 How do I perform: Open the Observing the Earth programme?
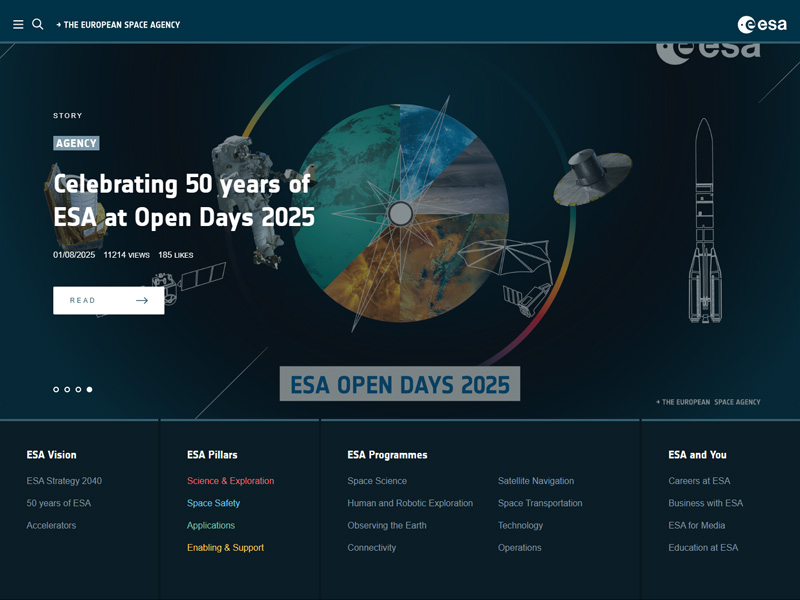(x=387, y=525)
